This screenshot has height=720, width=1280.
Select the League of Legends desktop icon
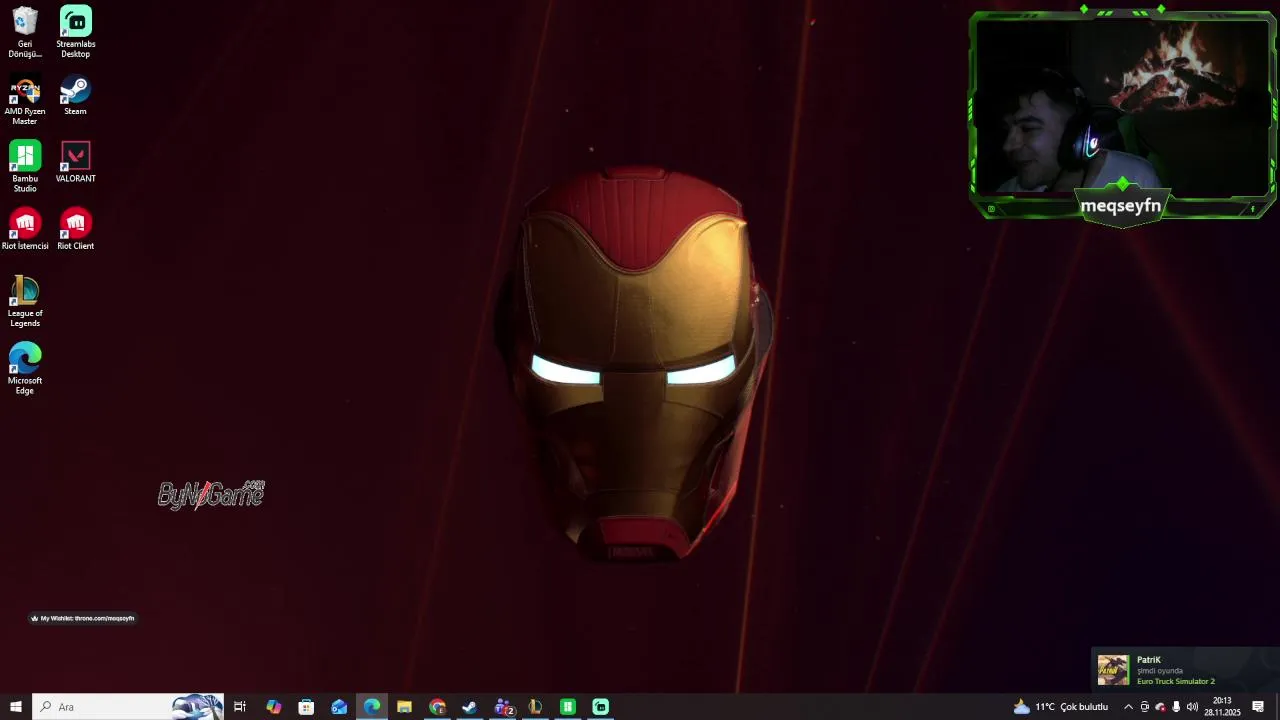(x=25, y=302)
